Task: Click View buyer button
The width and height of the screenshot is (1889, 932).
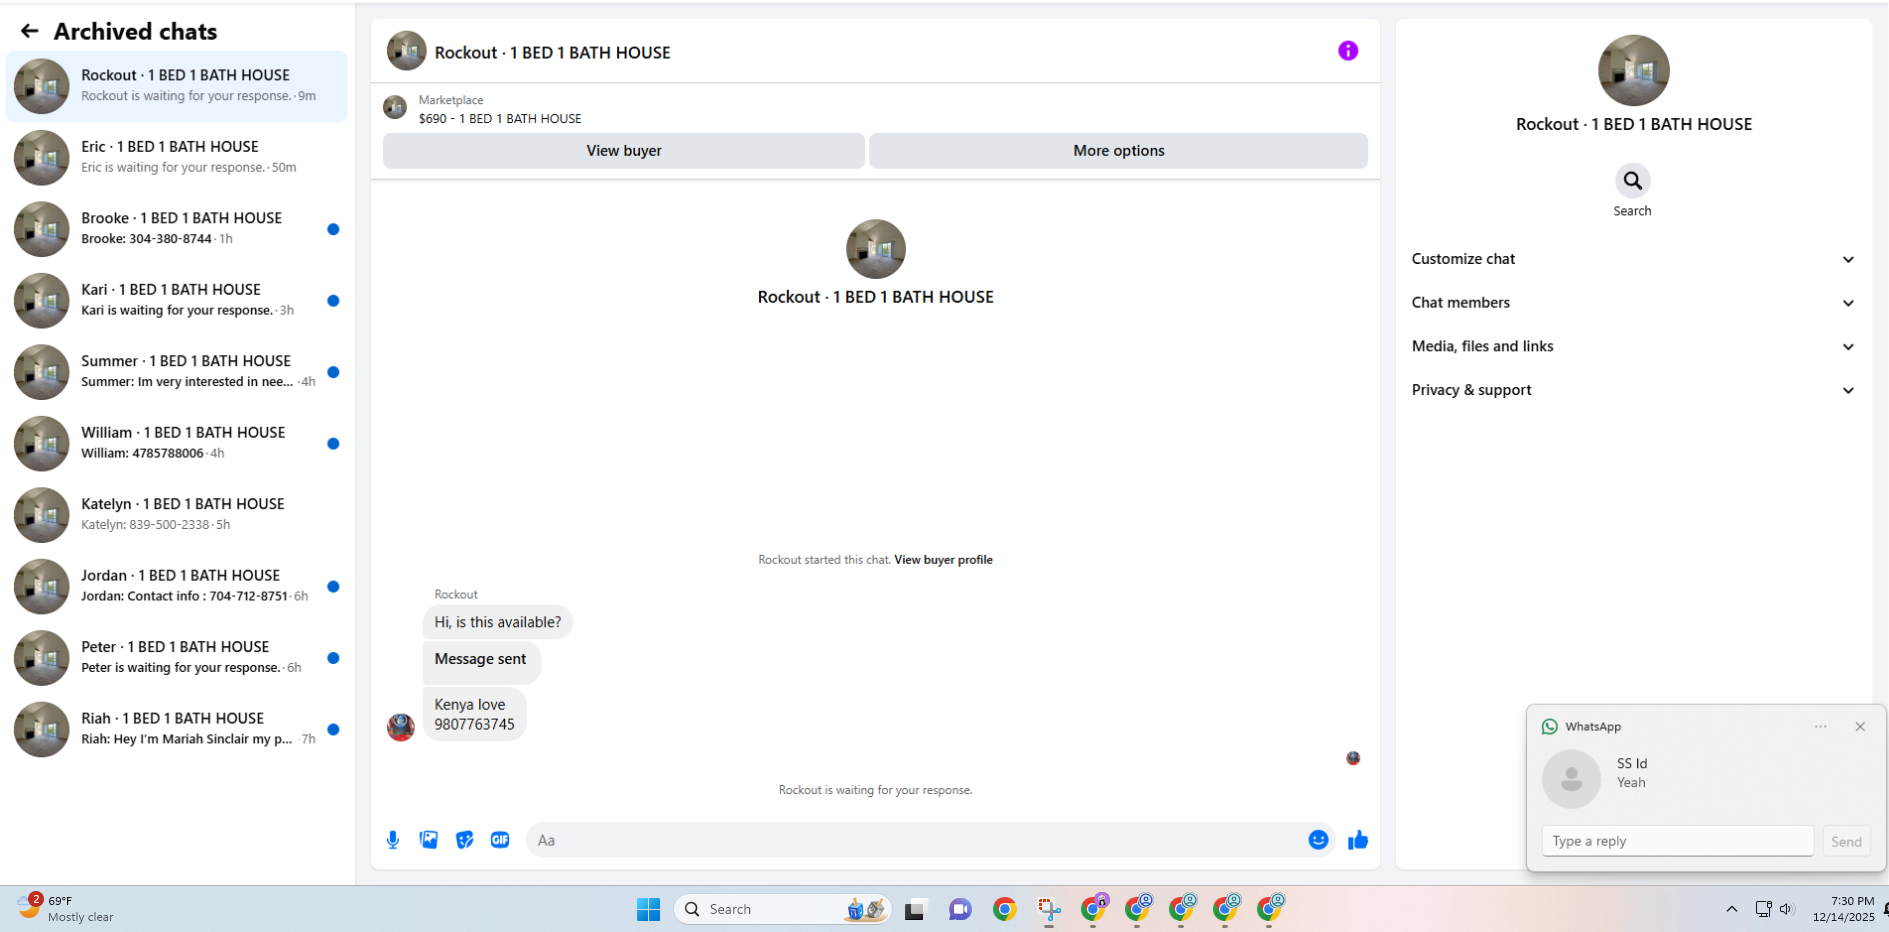Action: coord(623,151)
